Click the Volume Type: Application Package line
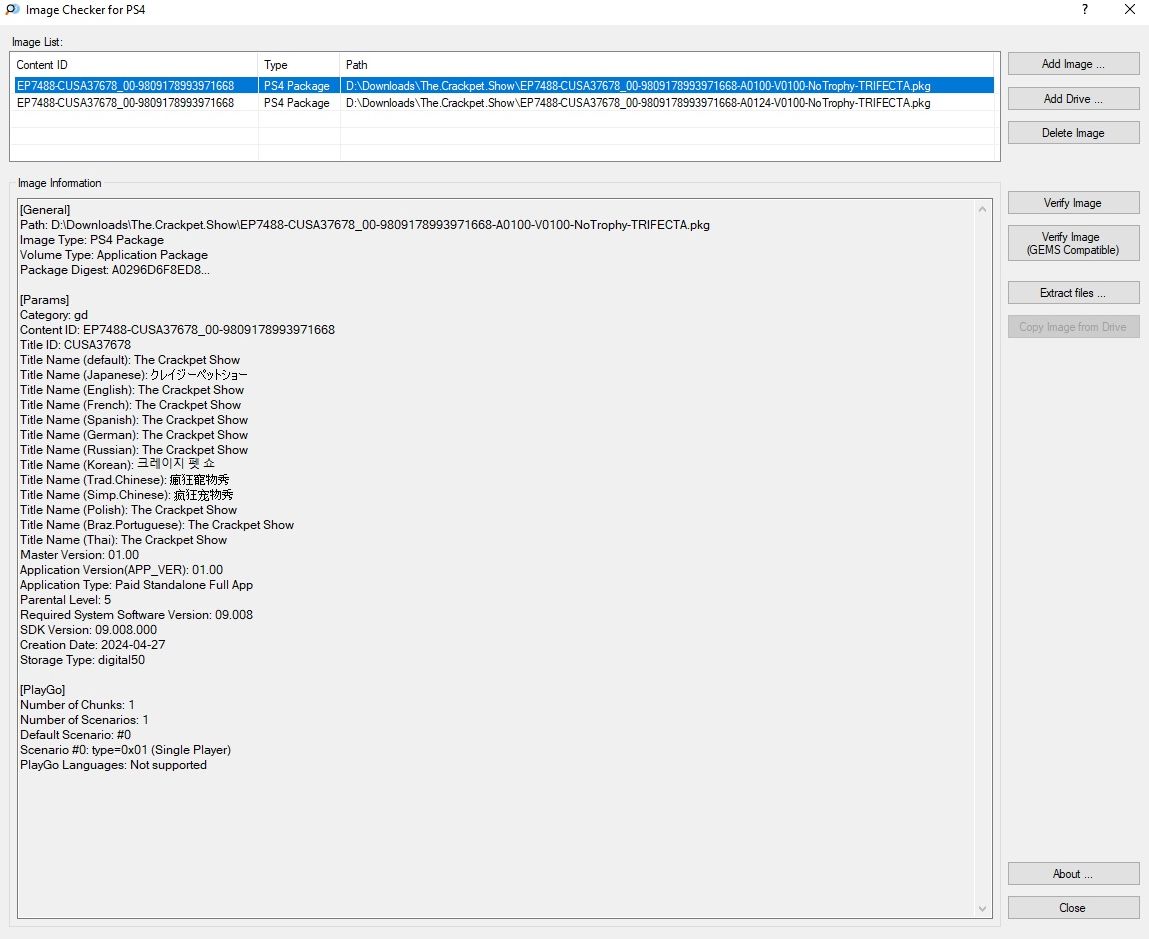 point(114,255)
